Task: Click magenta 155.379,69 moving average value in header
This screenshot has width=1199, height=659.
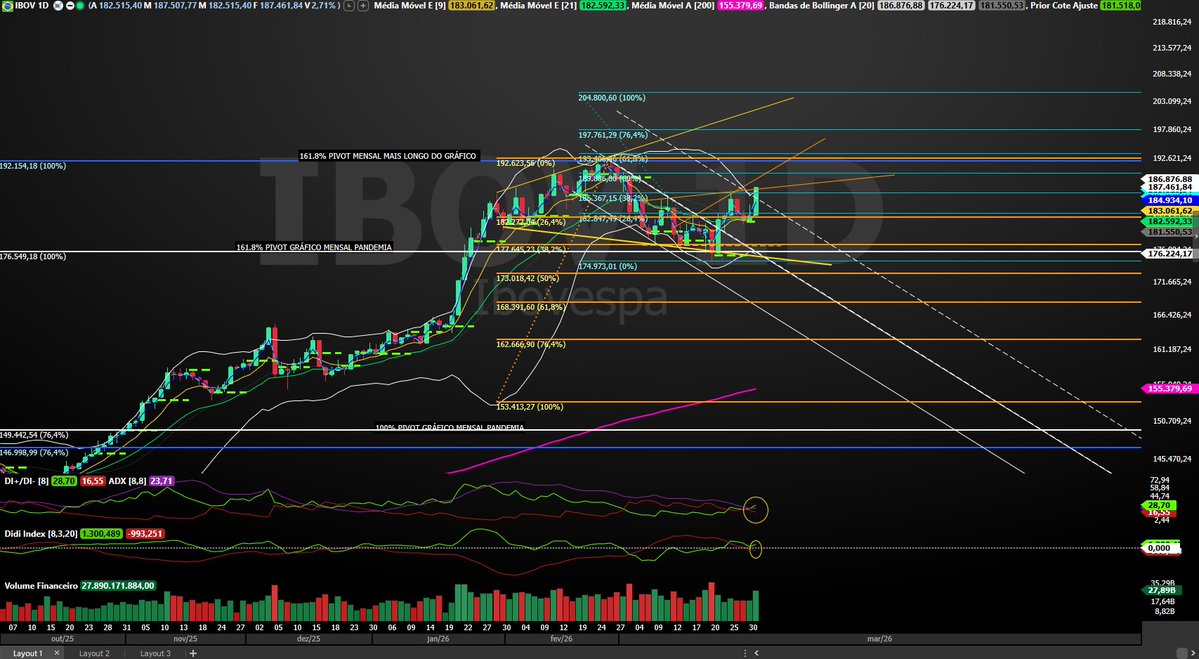Action: pos(740,5)
